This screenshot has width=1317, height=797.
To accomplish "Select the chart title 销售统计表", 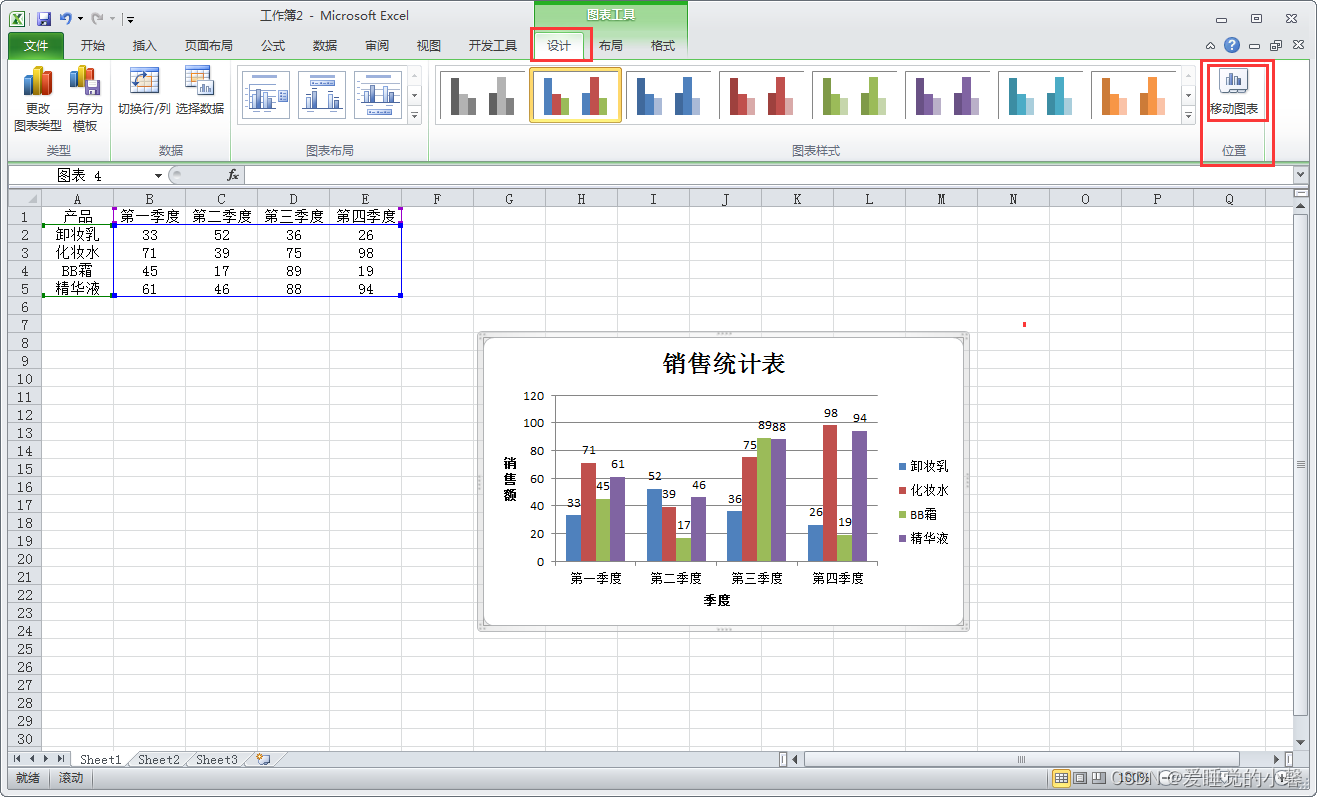I will [724, 363].
